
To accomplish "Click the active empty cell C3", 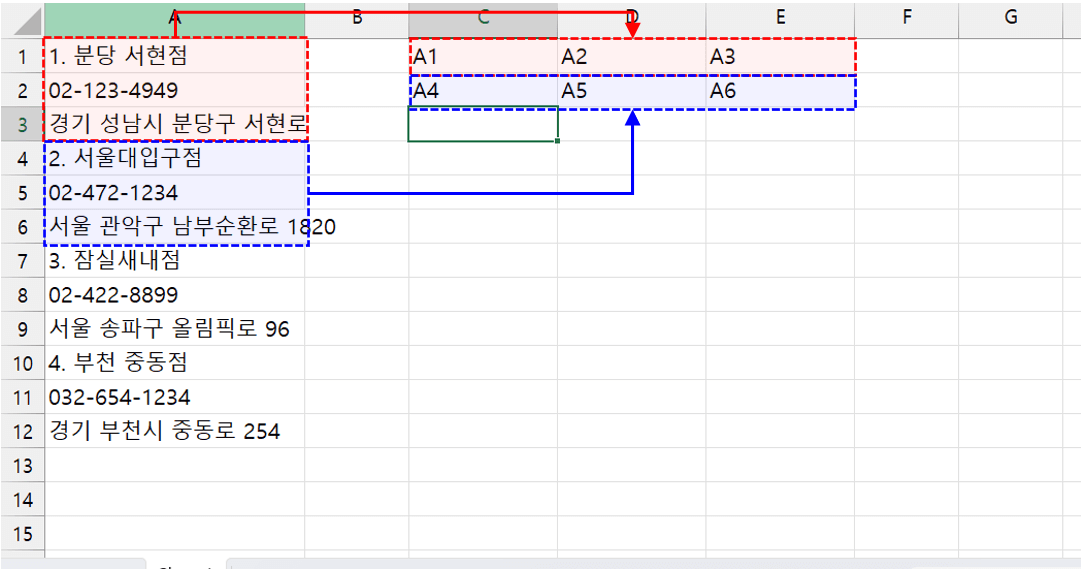I will 482,125.
